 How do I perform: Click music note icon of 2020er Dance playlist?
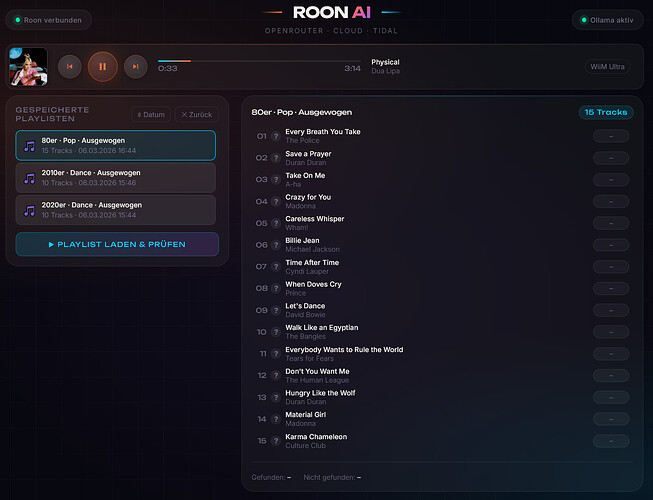tap(29, 211)
